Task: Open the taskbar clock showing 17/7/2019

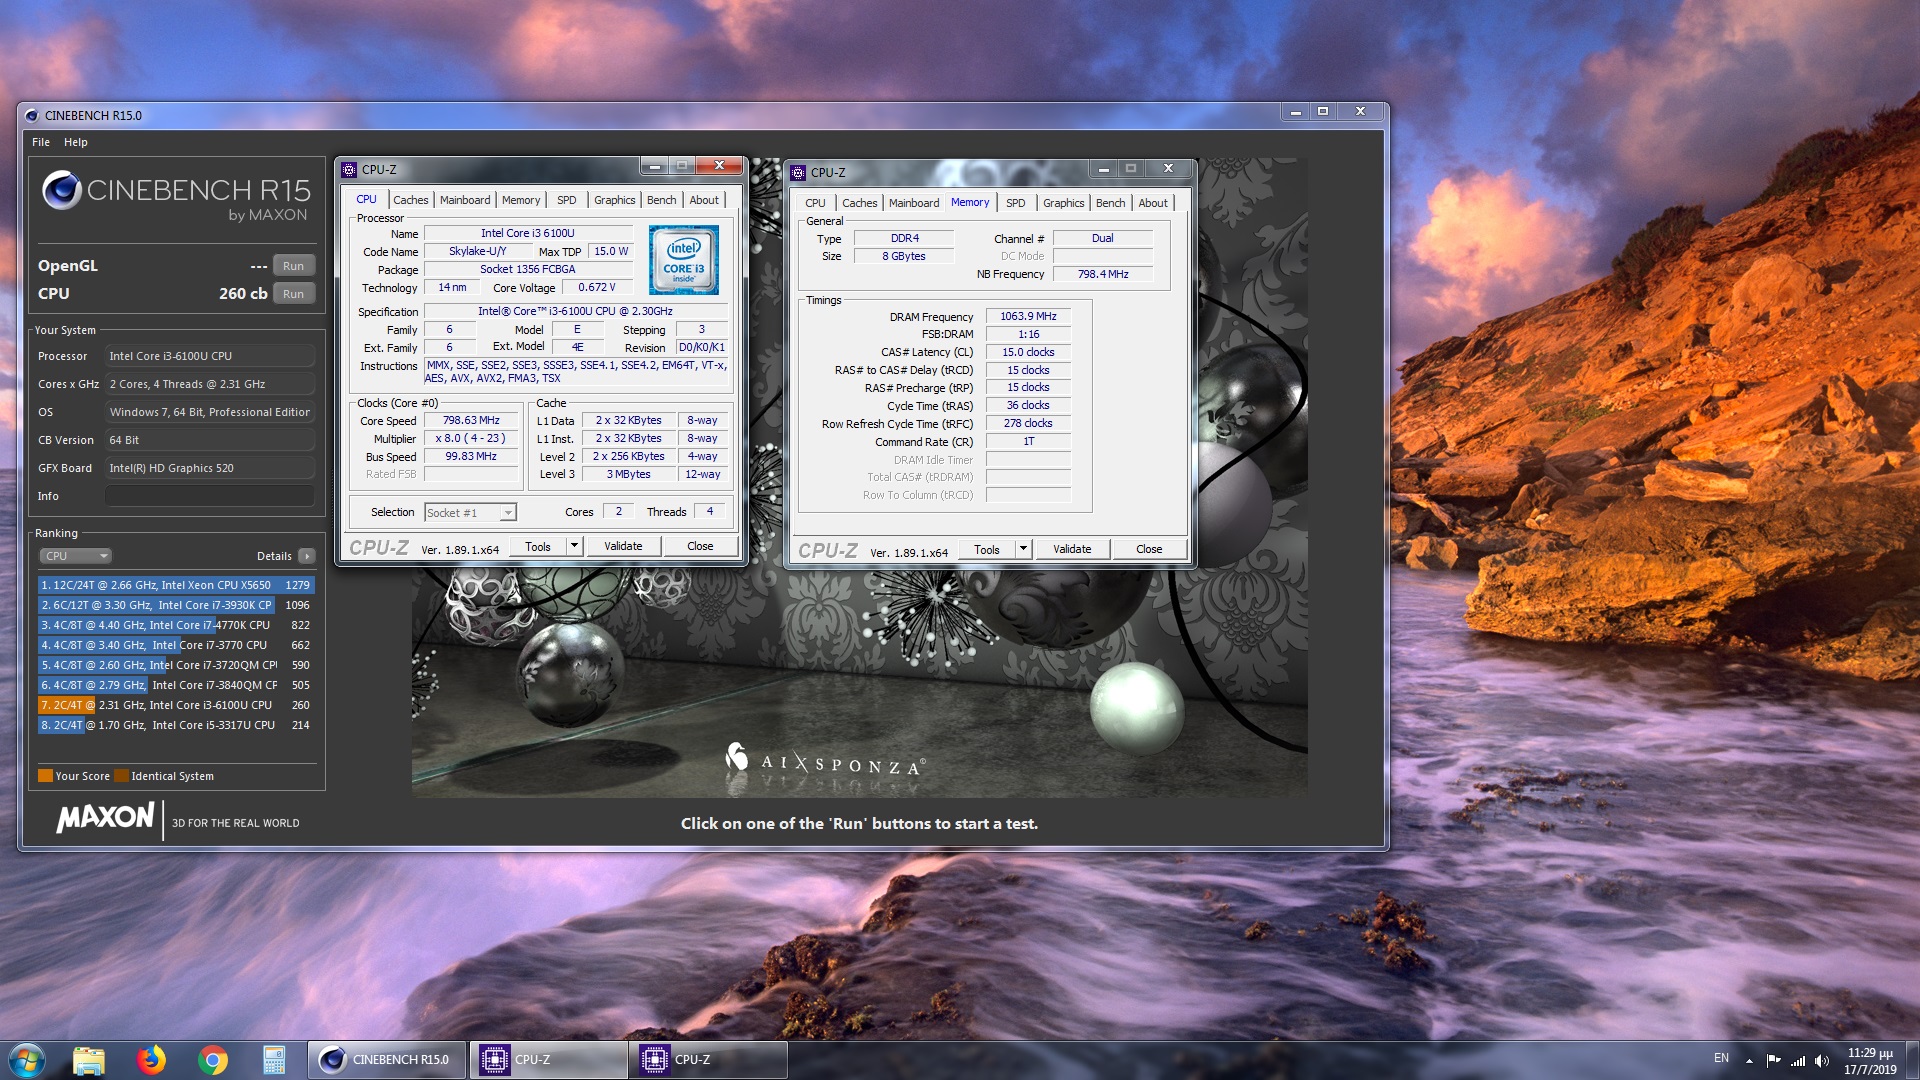Action: [x=1870, y=1061]
